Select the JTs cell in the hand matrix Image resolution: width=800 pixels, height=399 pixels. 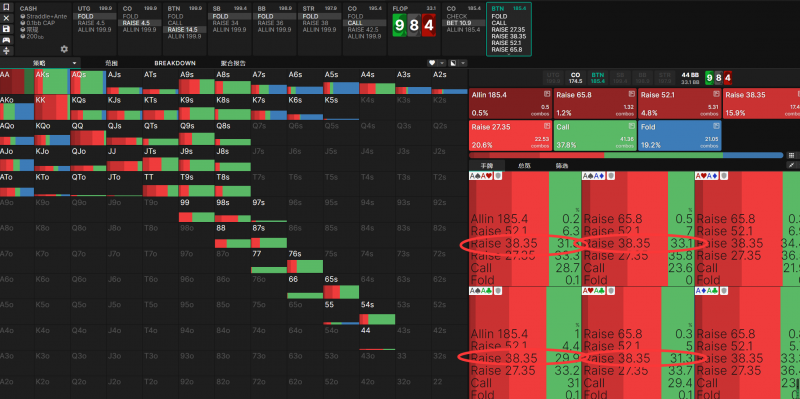pyautogui.click(x=160, y=159)
